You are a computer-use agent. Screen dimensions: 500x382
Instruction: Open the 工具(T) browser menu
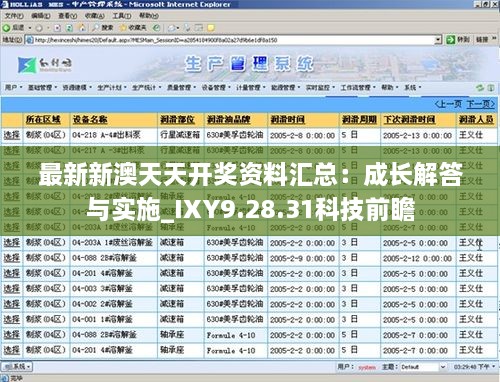tap(121, 16)
